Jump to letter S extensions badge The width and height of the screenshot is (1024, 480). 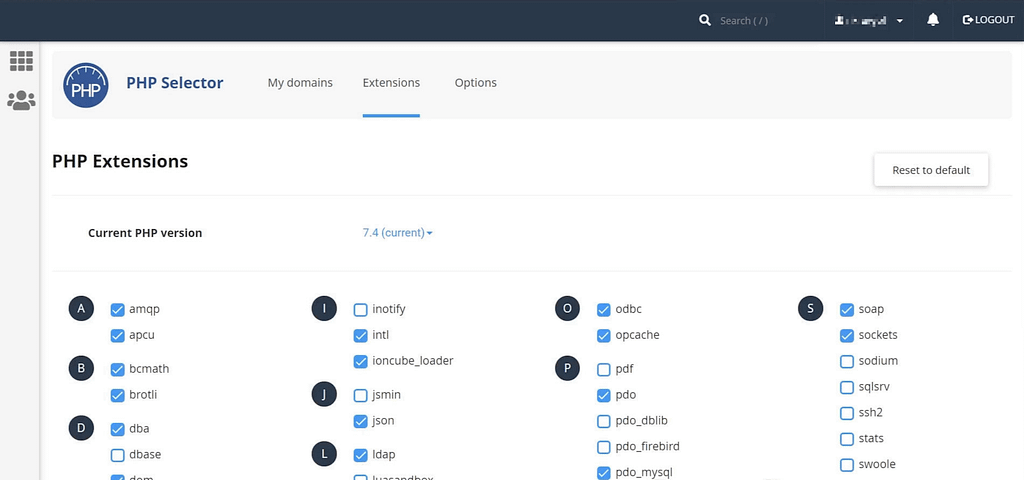(x=811, y=309)
